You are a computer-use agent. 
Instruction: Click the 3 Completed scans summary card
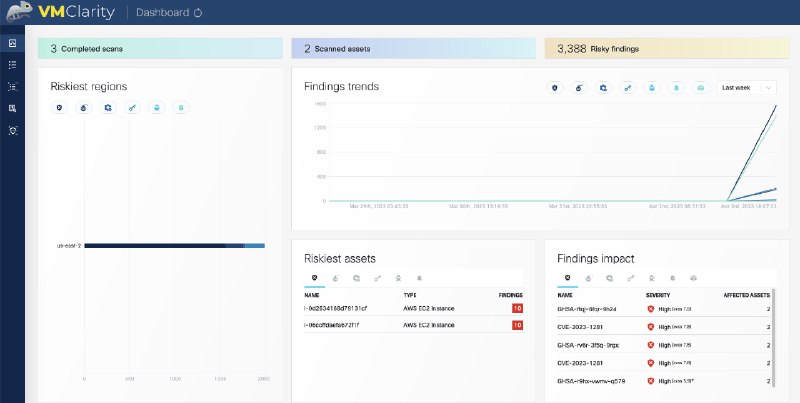(x=160, y=48)
